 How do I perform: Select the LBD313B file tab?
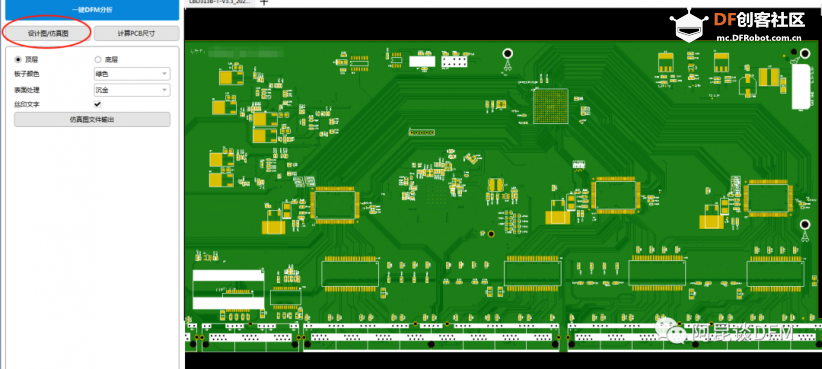click(x=219, y=2)
